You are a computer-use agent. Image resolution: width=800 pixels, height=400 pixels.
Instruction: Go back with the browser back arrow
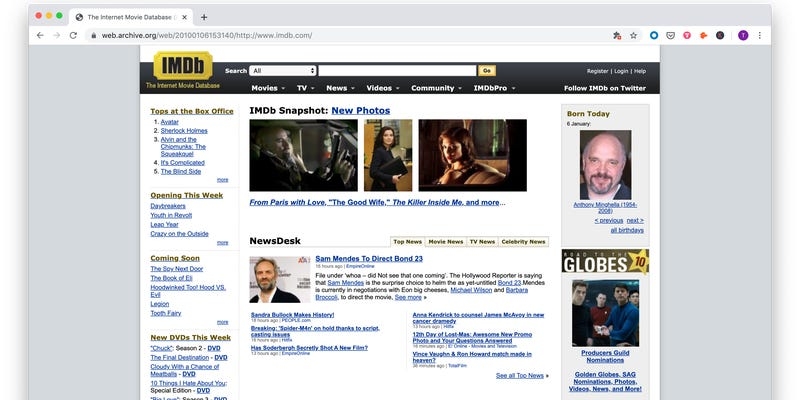(x=40, y=35)
